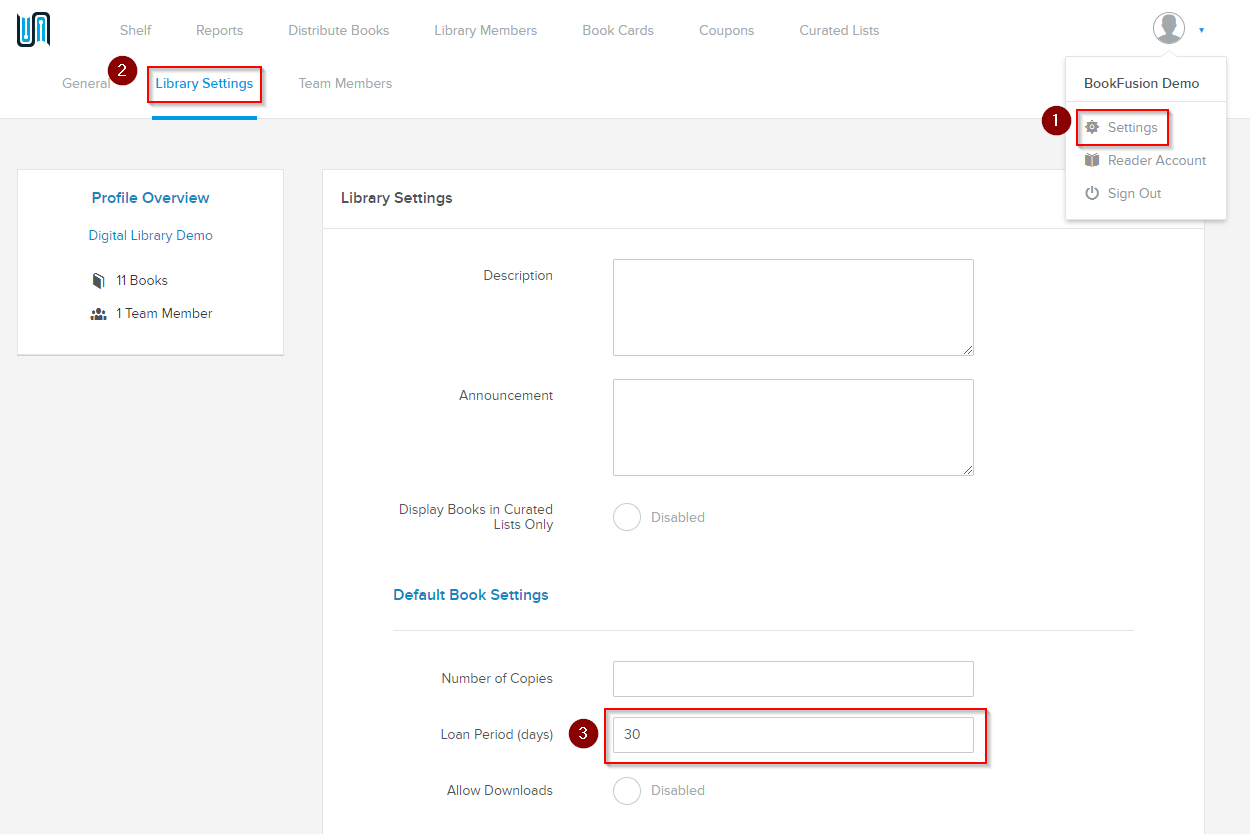The height and width of the screenshot is (834, 1250).
Task: Click the Default Book Settings heading
Action: coord(471,594)
